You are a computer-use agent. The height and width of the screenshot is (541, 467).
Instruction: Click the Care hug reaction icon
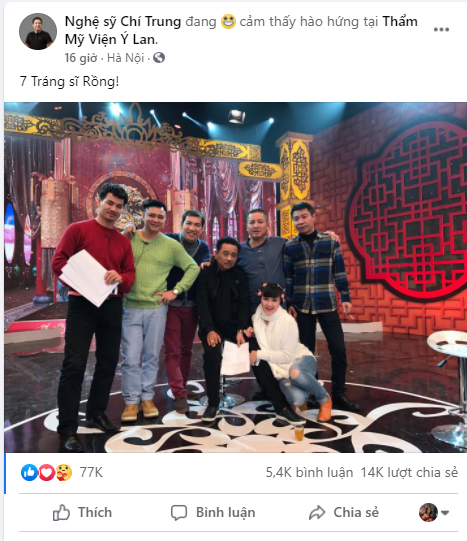click(x=64, y=473)
